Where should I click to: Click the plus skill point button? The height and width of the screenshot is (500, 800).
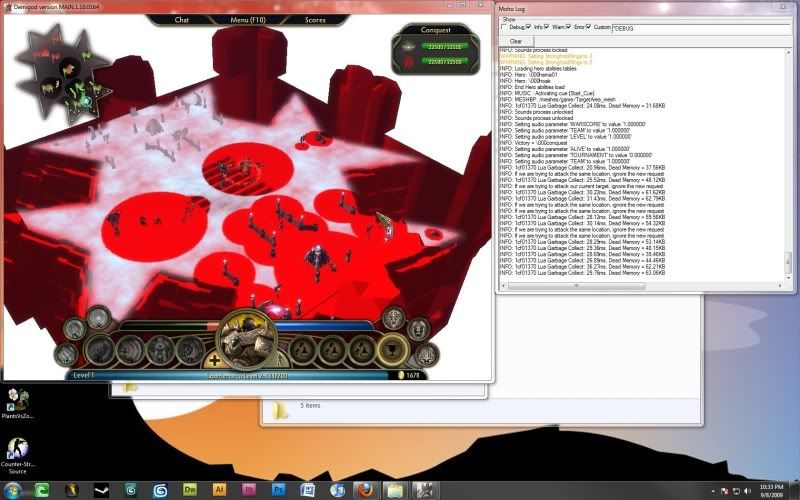tap(214, 360)
